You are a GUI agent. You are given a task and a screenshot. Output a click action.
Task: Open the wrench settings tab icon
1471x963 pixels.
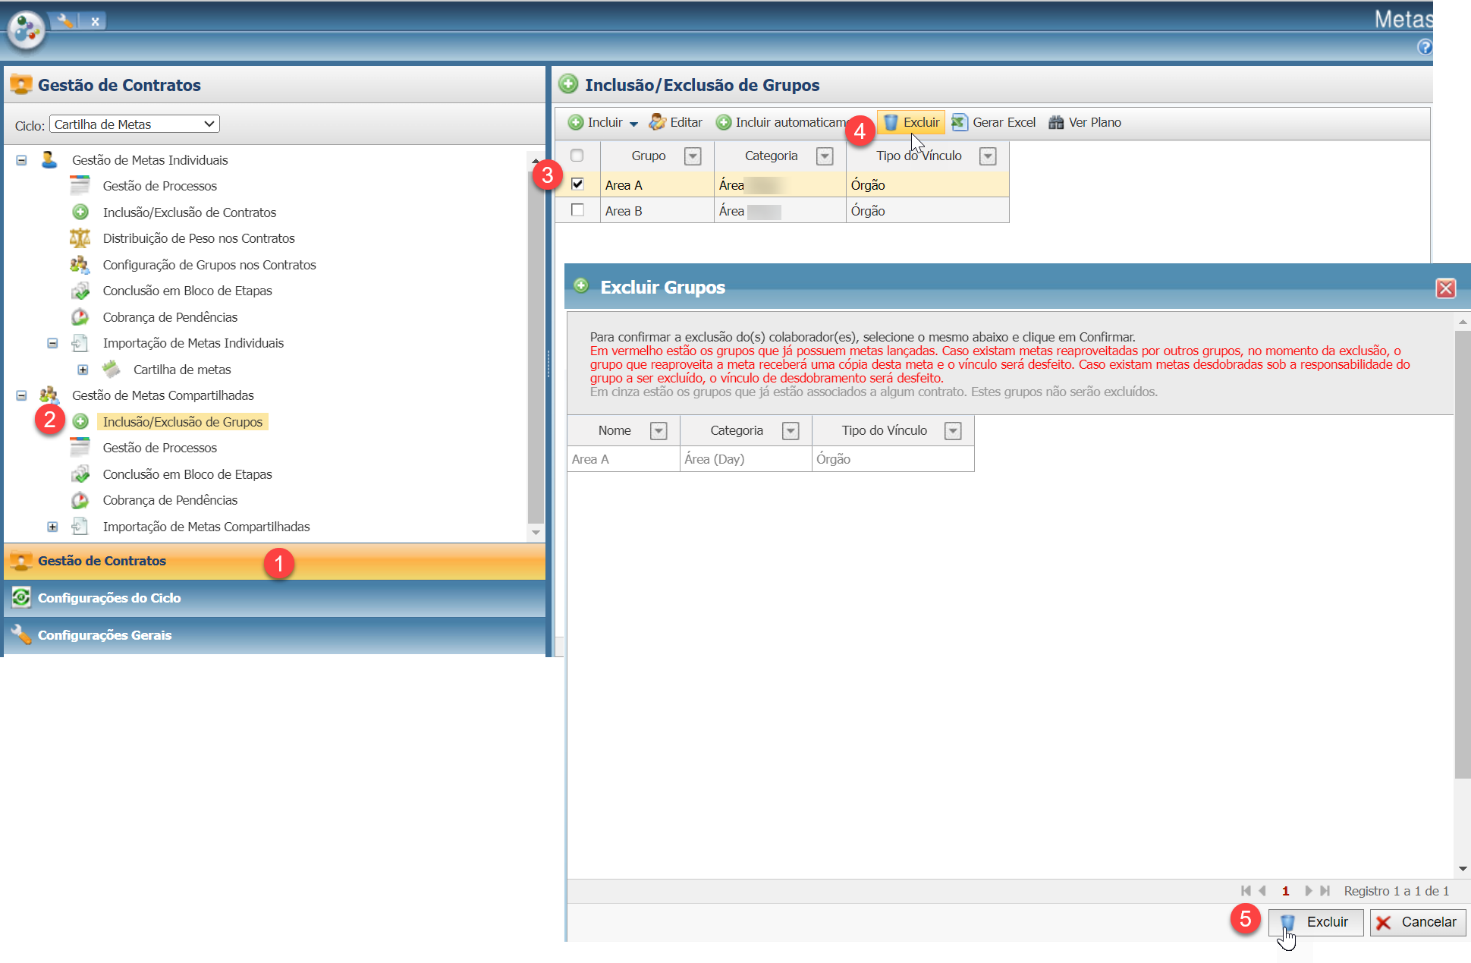pos(64,20)
